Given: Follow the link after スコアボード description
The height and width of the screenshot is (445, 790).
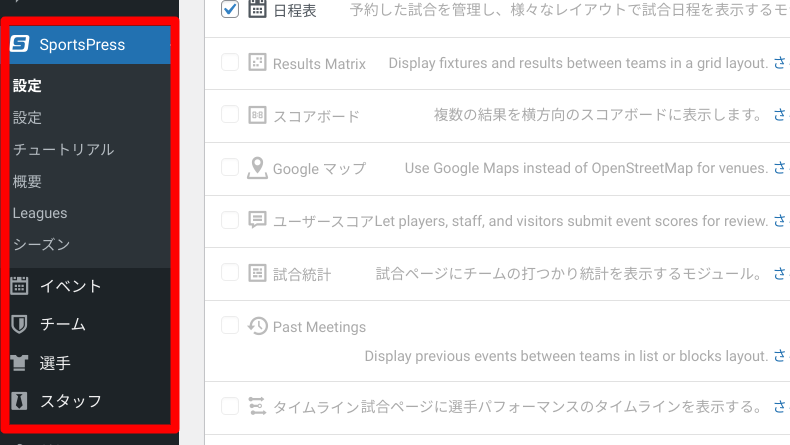Looking at the screenshot, I should point(782,115).
